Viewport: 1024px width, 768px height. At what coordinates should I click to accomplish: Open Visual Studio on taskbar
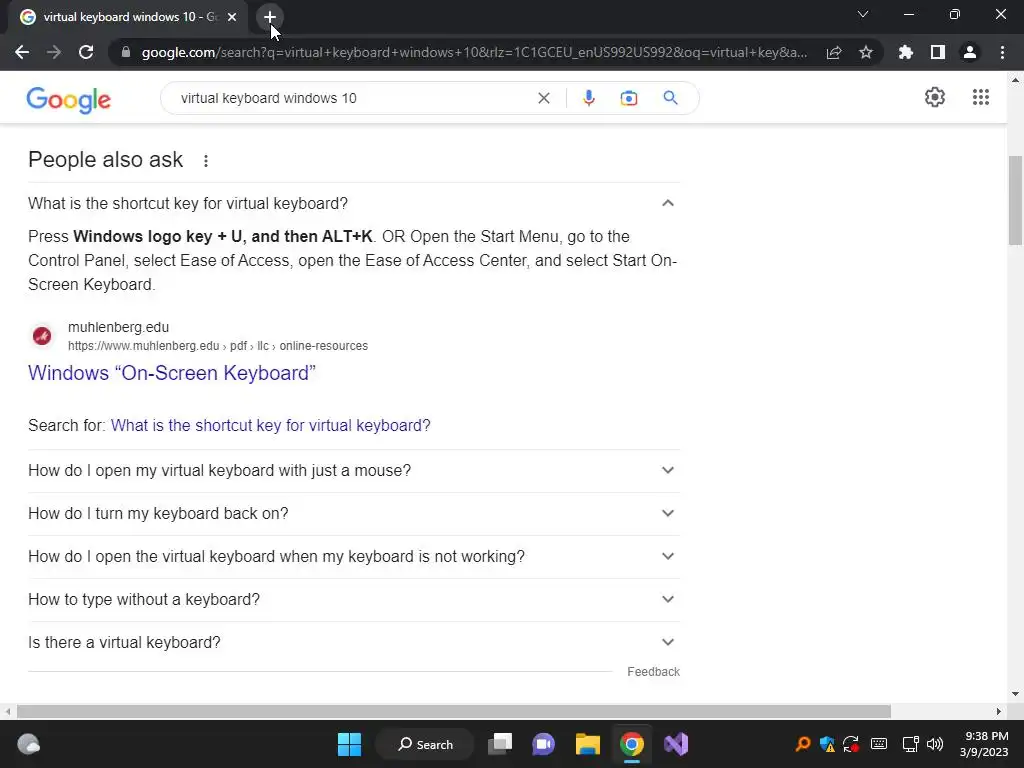point(676,744)
